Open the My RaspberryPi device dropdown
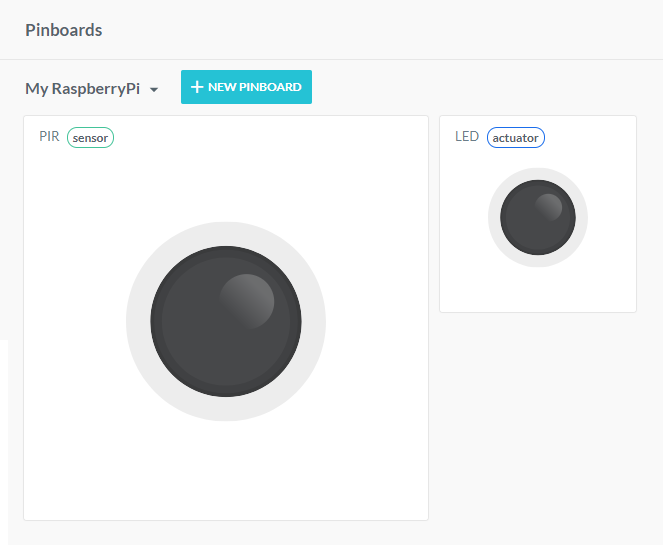663x545 pixels. pos(82,89)
